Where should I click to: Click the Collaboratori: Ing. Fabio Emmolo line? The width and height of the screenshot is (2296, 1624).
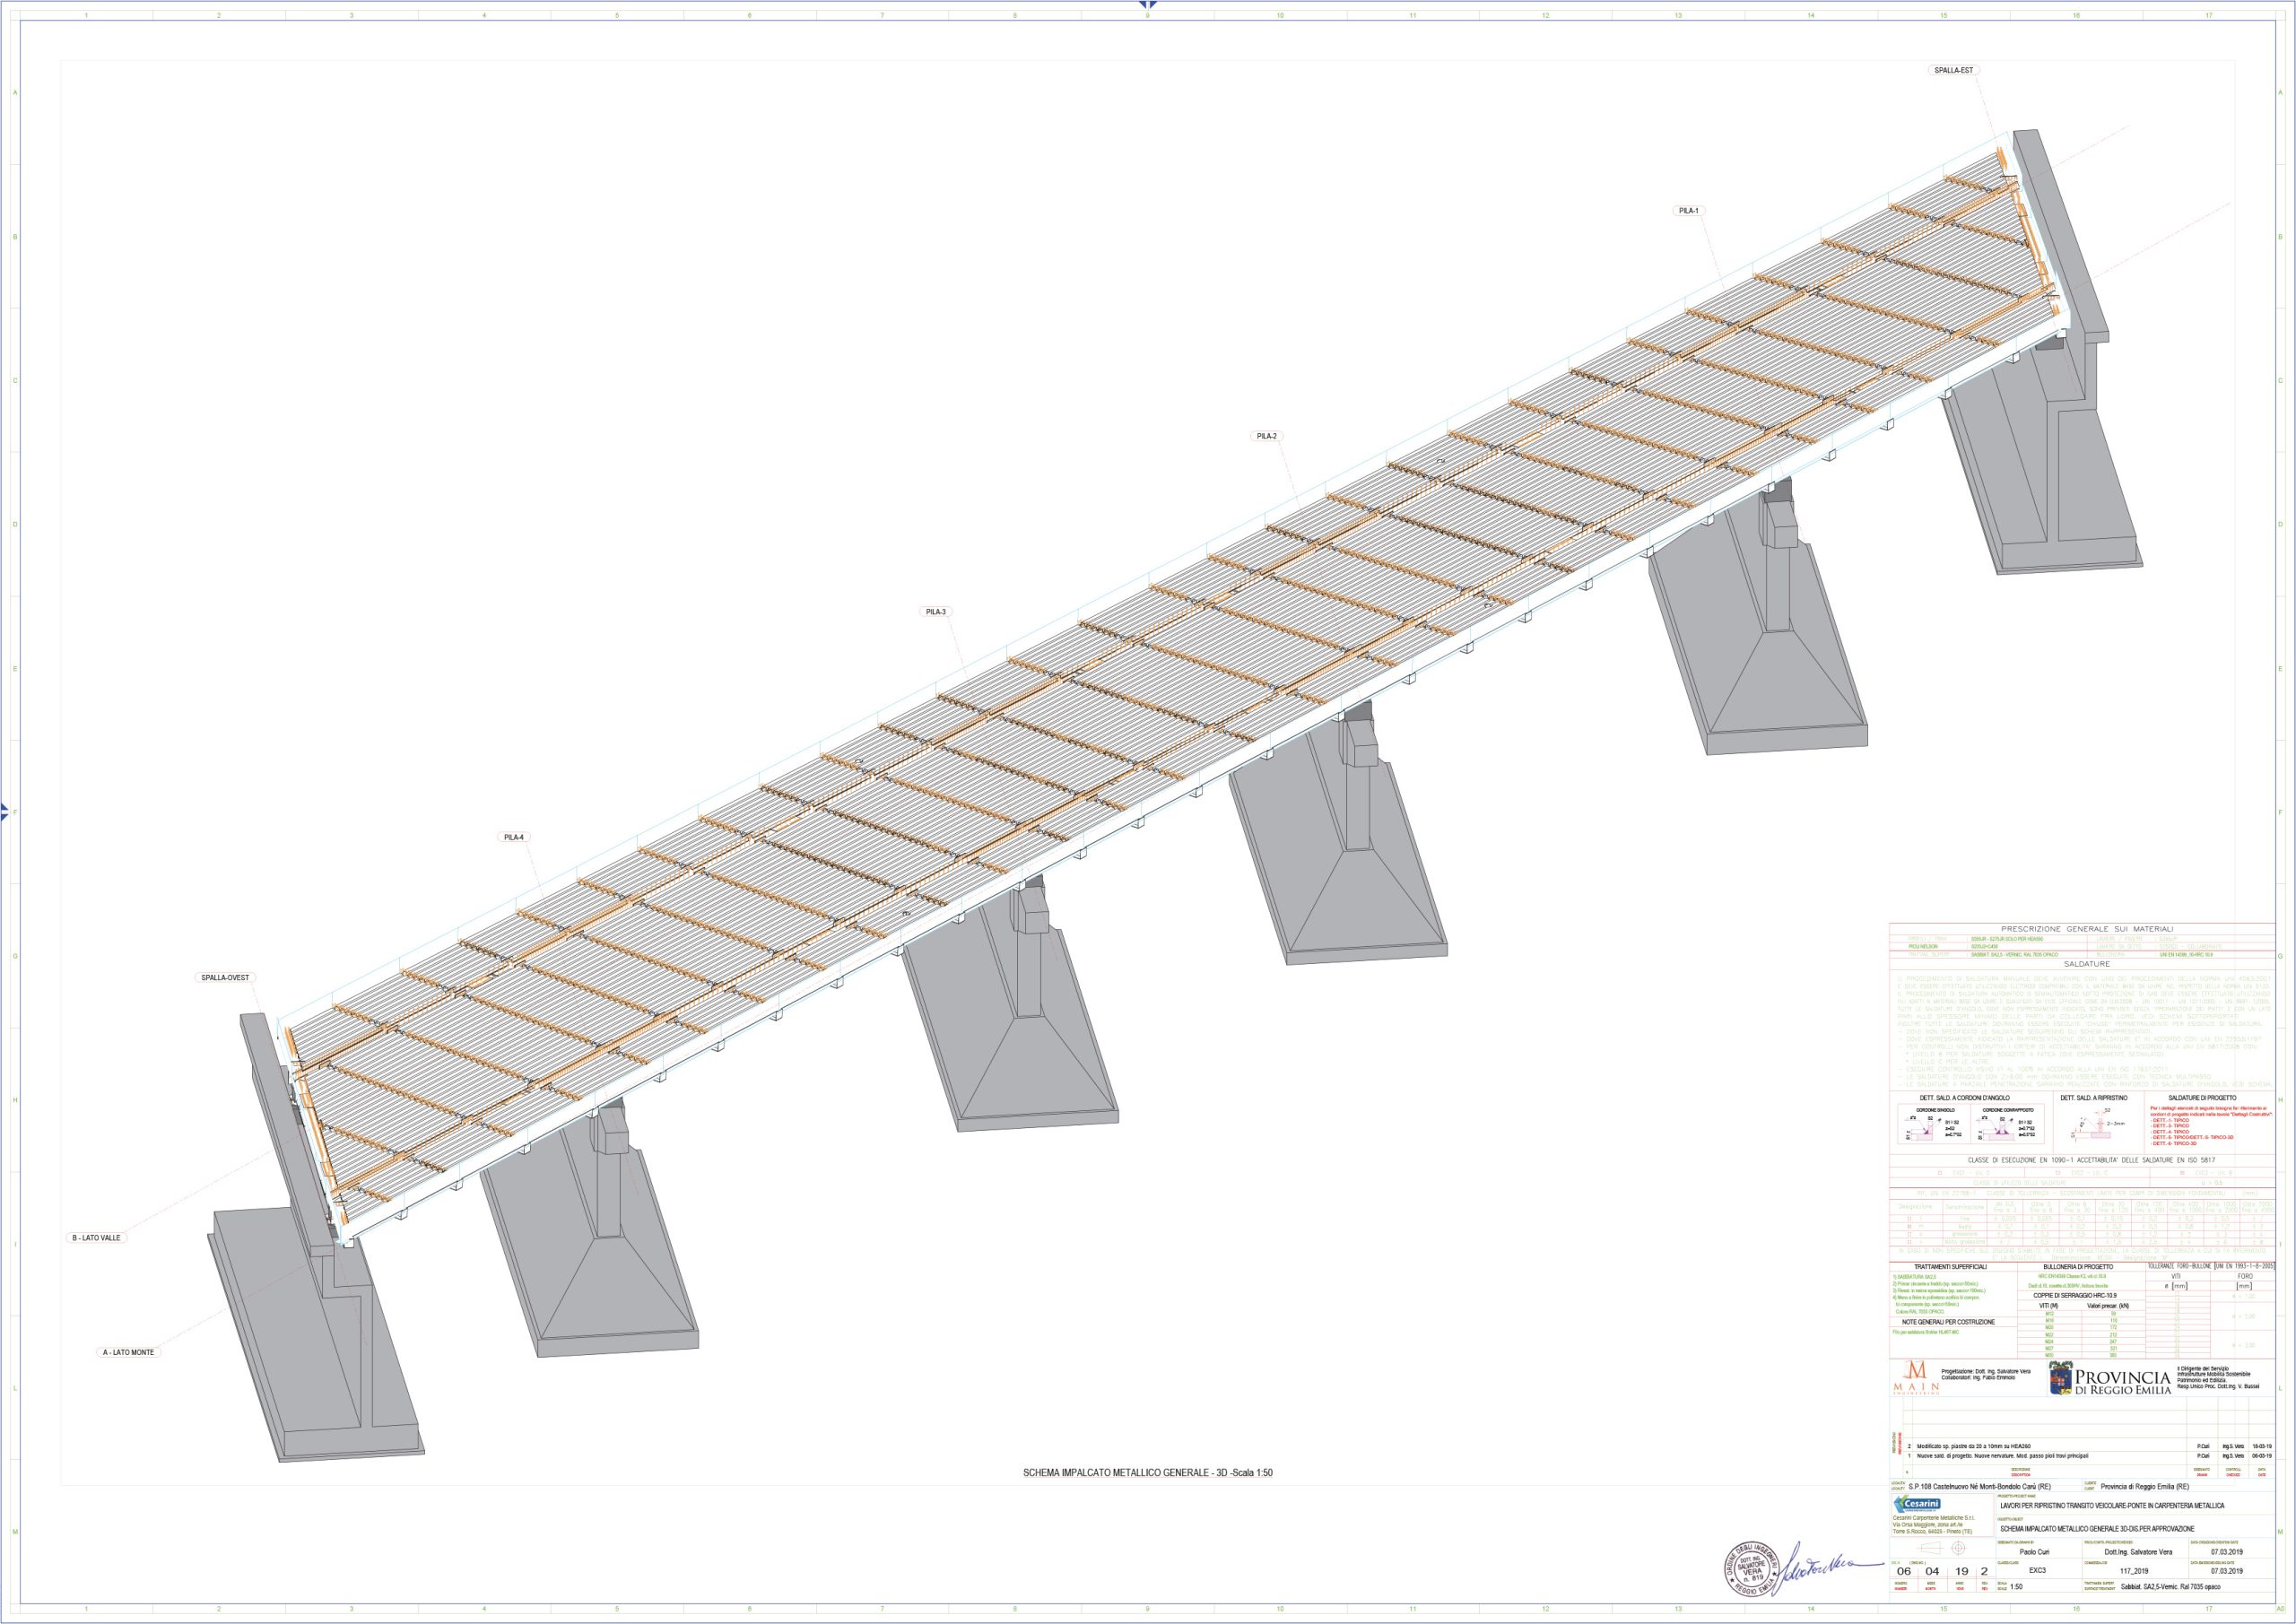click(x=1979, y=1378)
